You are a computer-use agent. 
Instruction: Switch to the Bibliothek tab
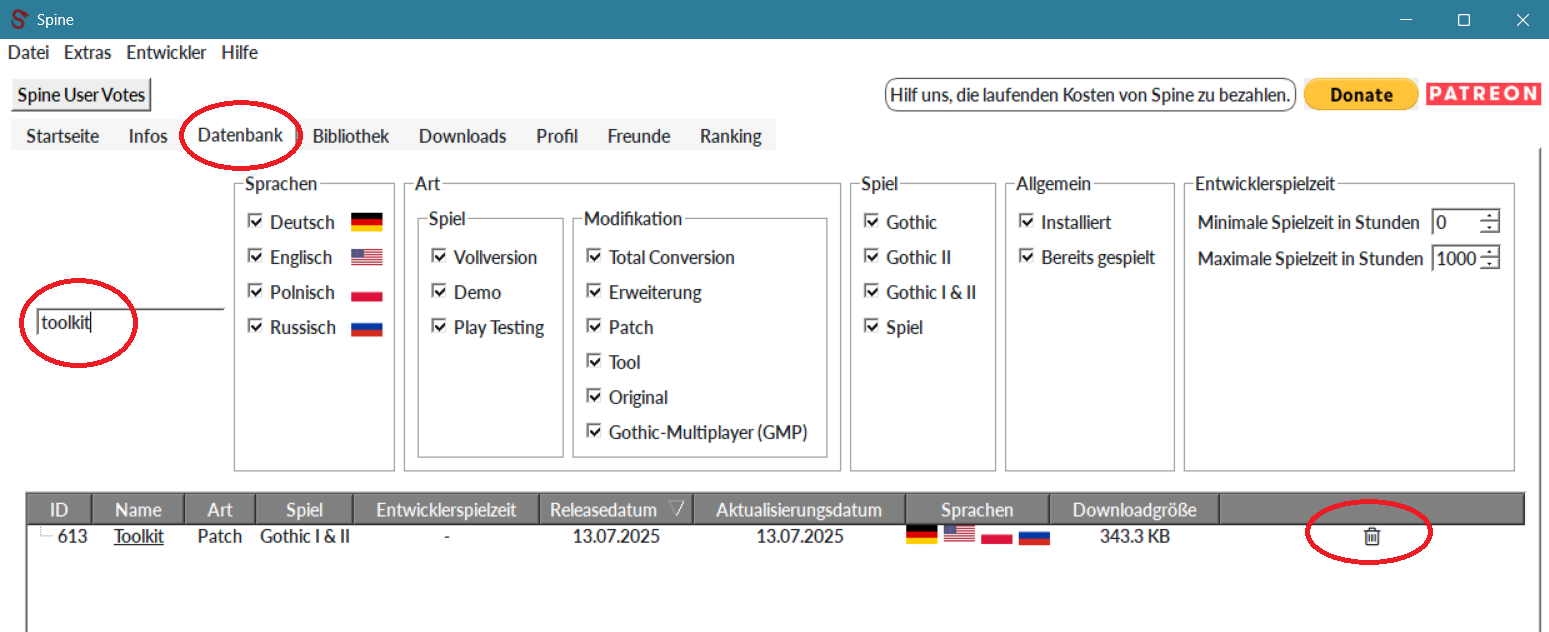(350, 136)
